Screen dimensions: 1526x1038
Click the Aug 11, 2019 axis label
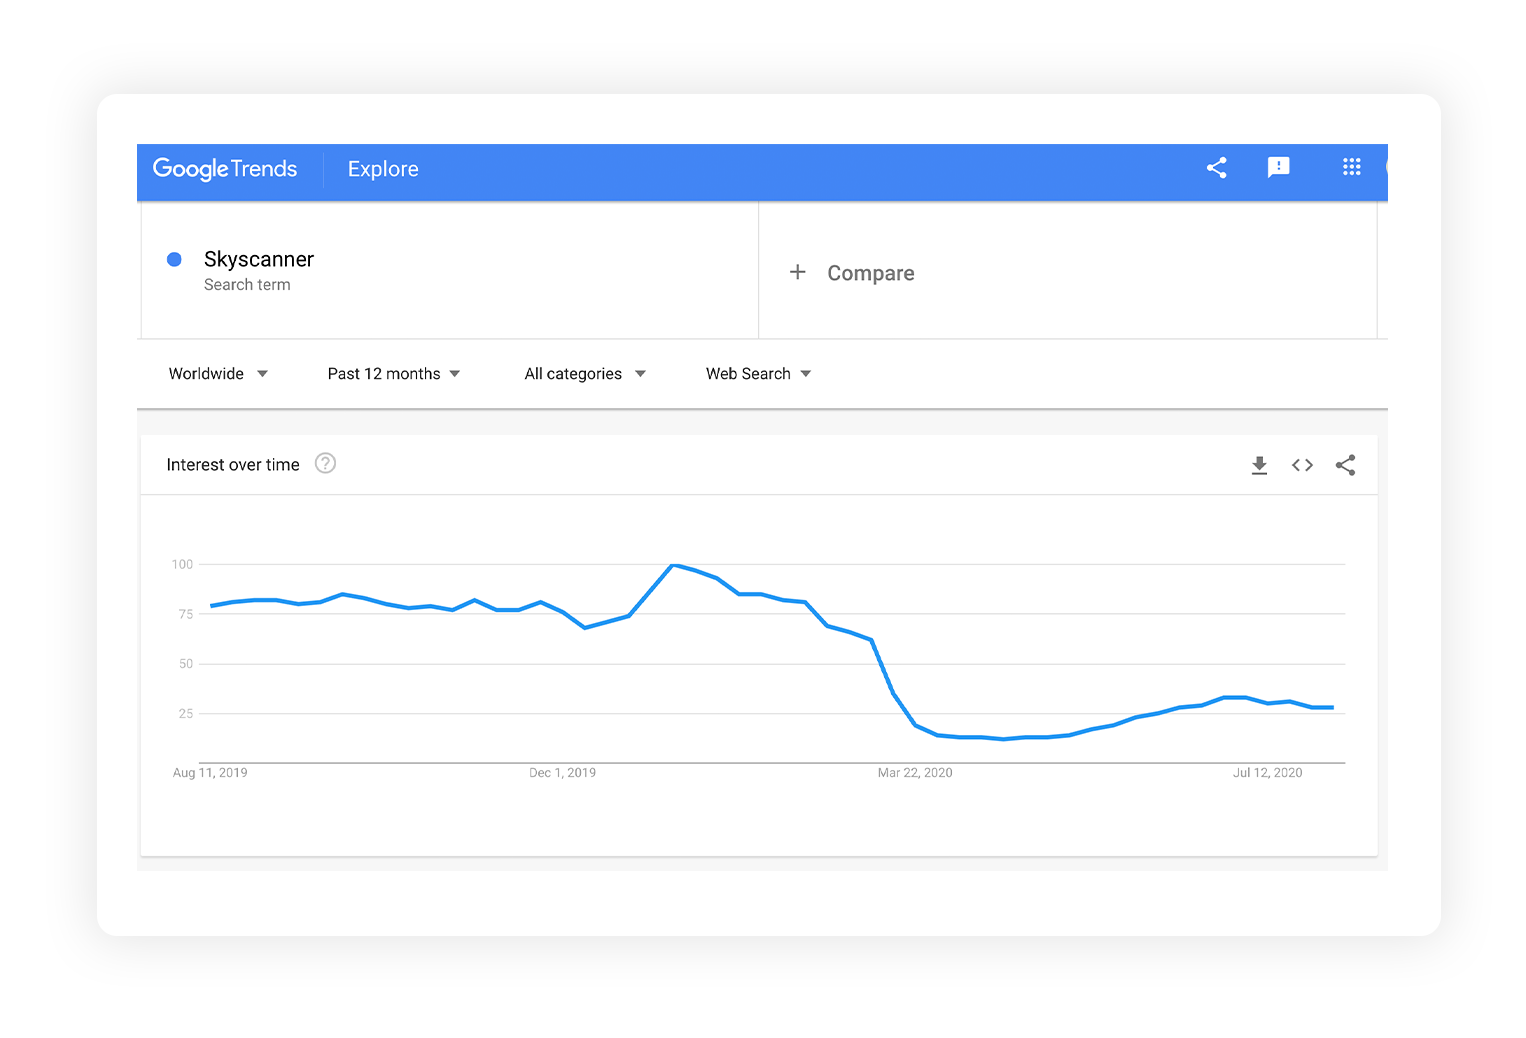[210, 773]
